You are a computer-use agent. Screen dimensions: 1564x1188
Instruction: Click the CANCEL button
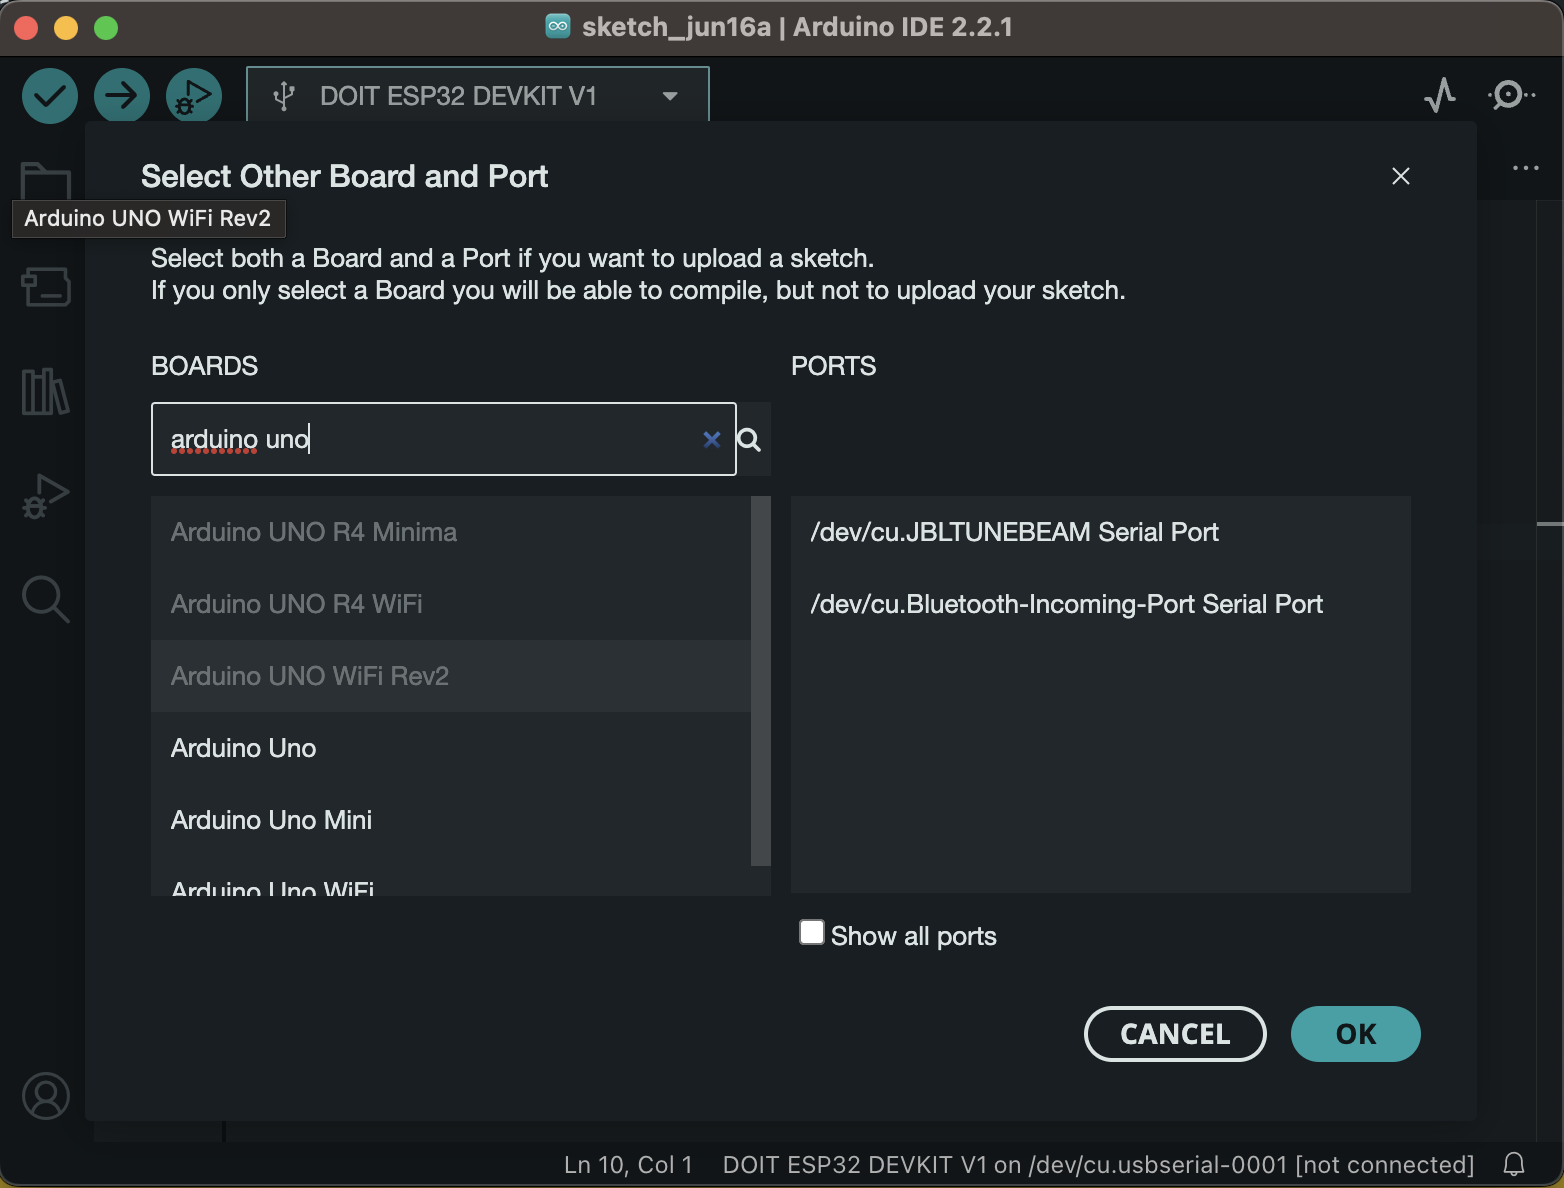[x=1175, y=1034]
